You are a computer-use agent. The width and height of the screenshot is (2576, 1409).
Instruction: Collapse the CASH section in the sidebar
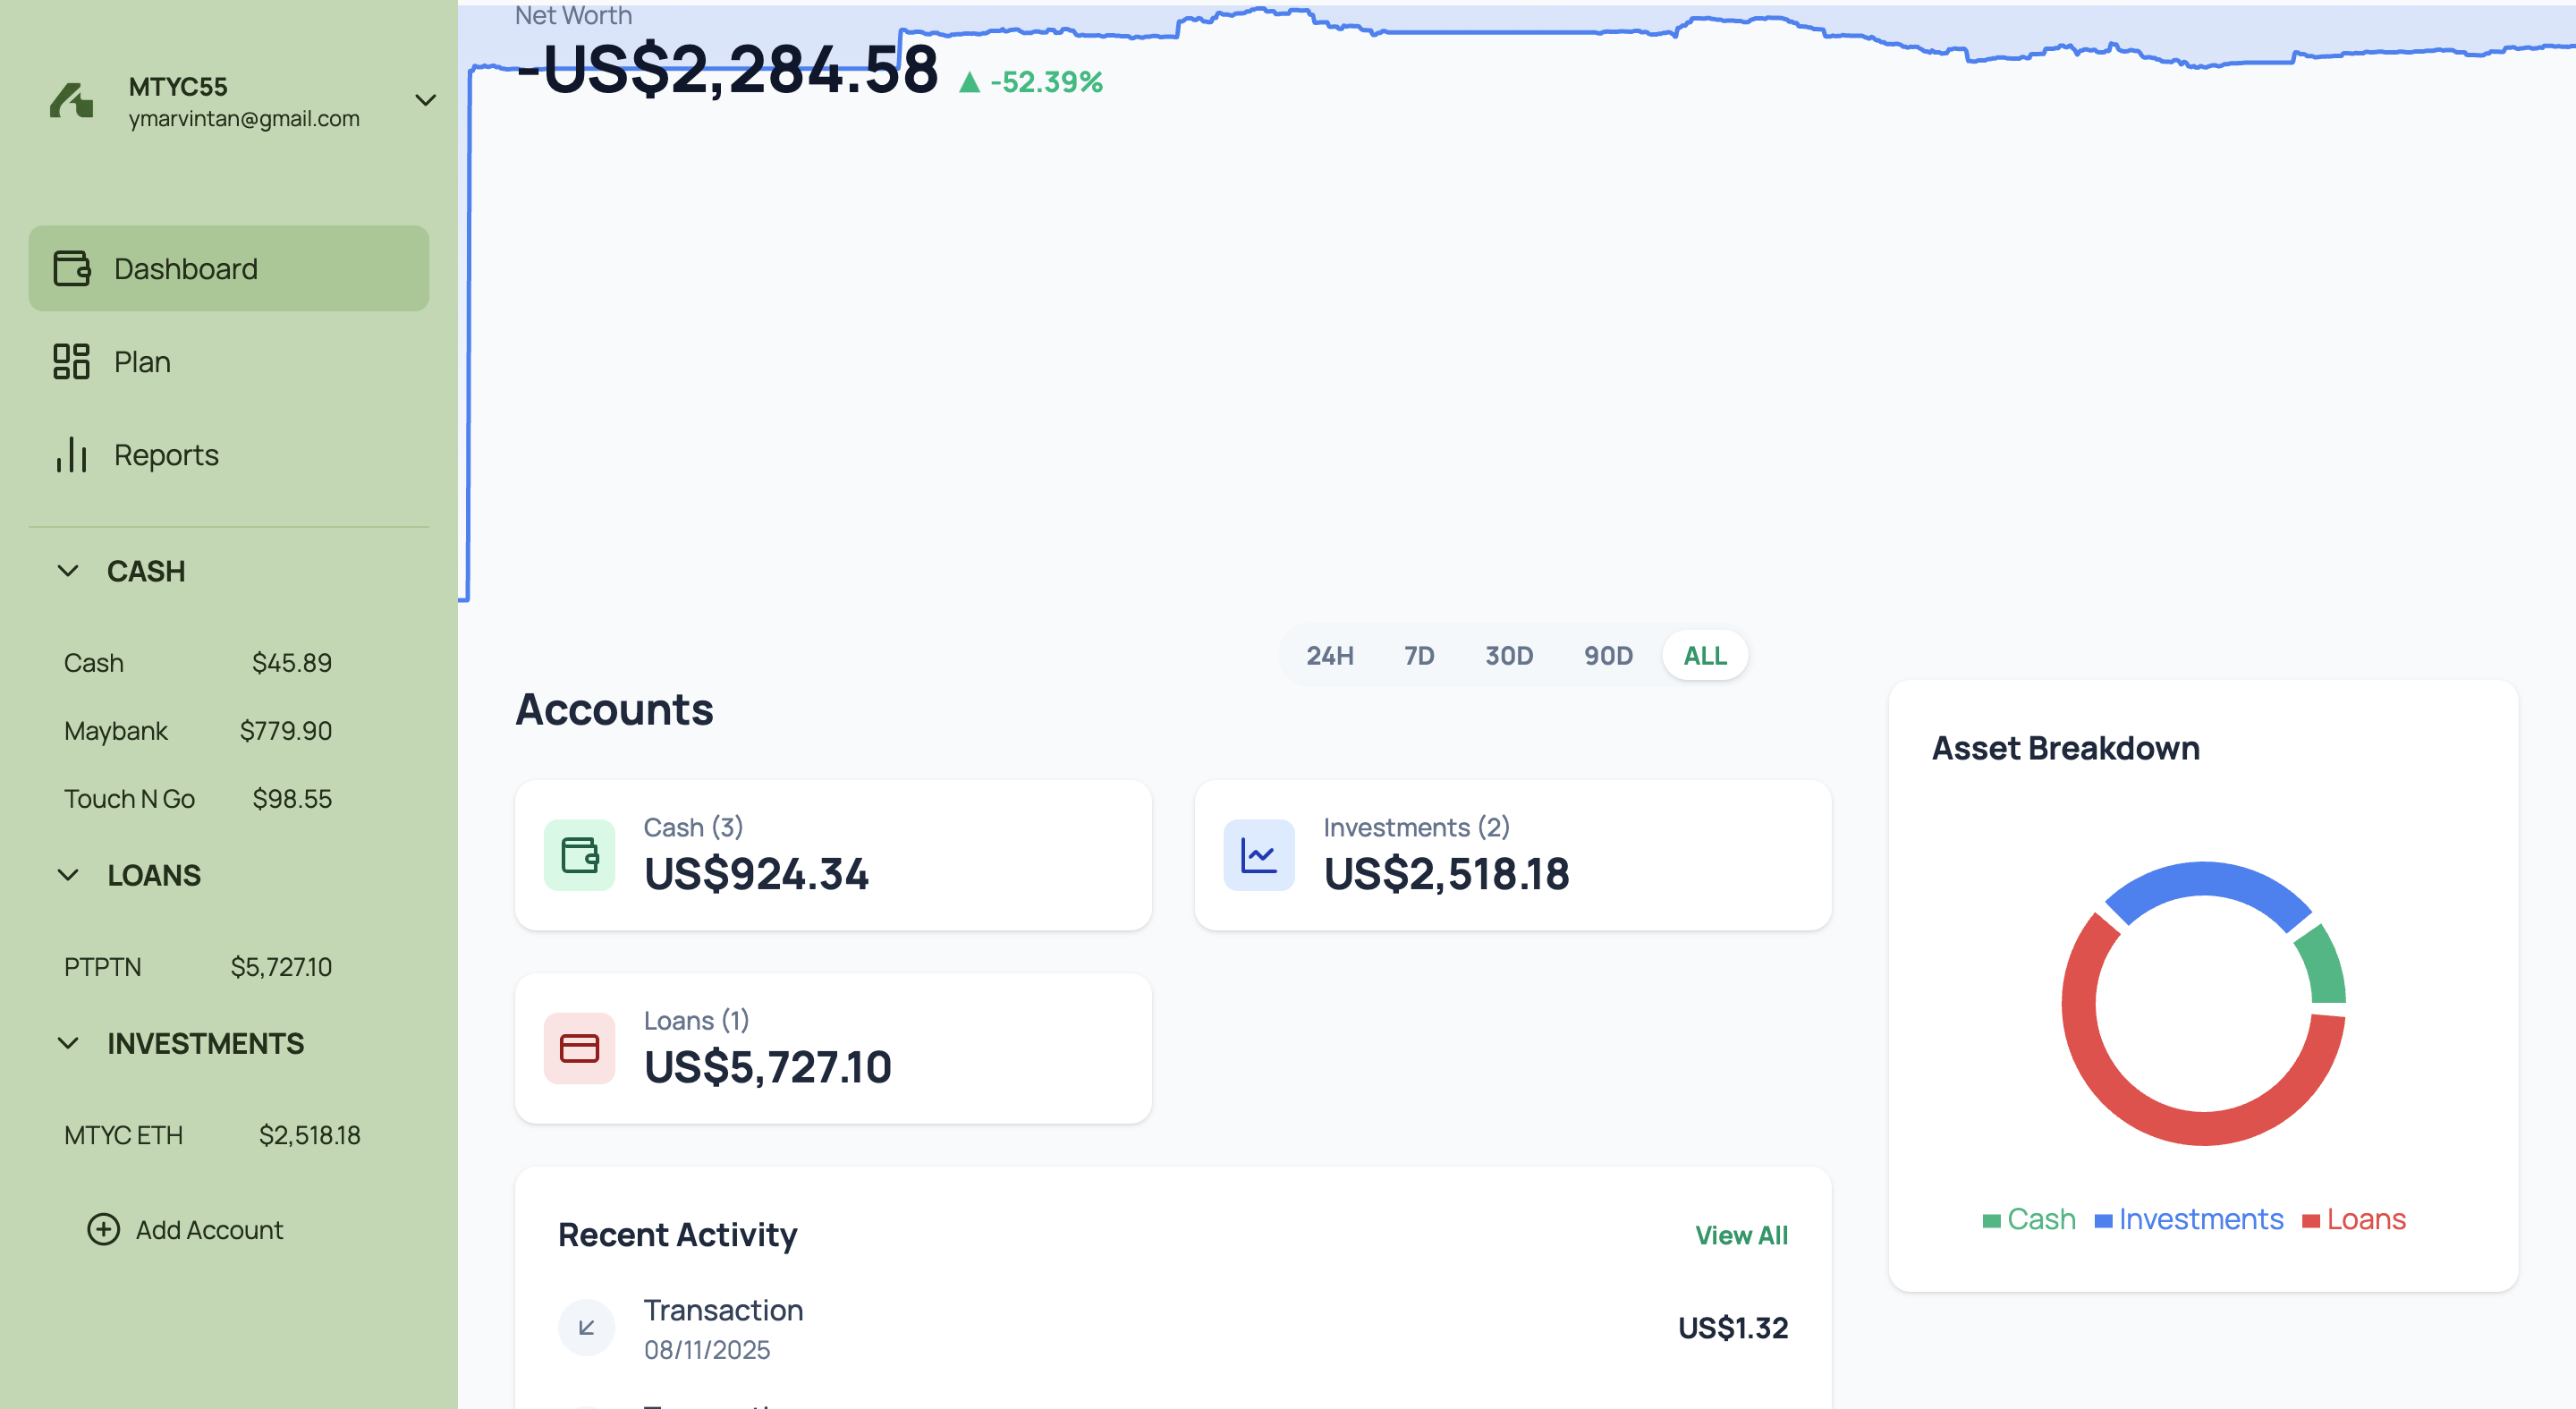pyautogui.click(x=68, y=571)
